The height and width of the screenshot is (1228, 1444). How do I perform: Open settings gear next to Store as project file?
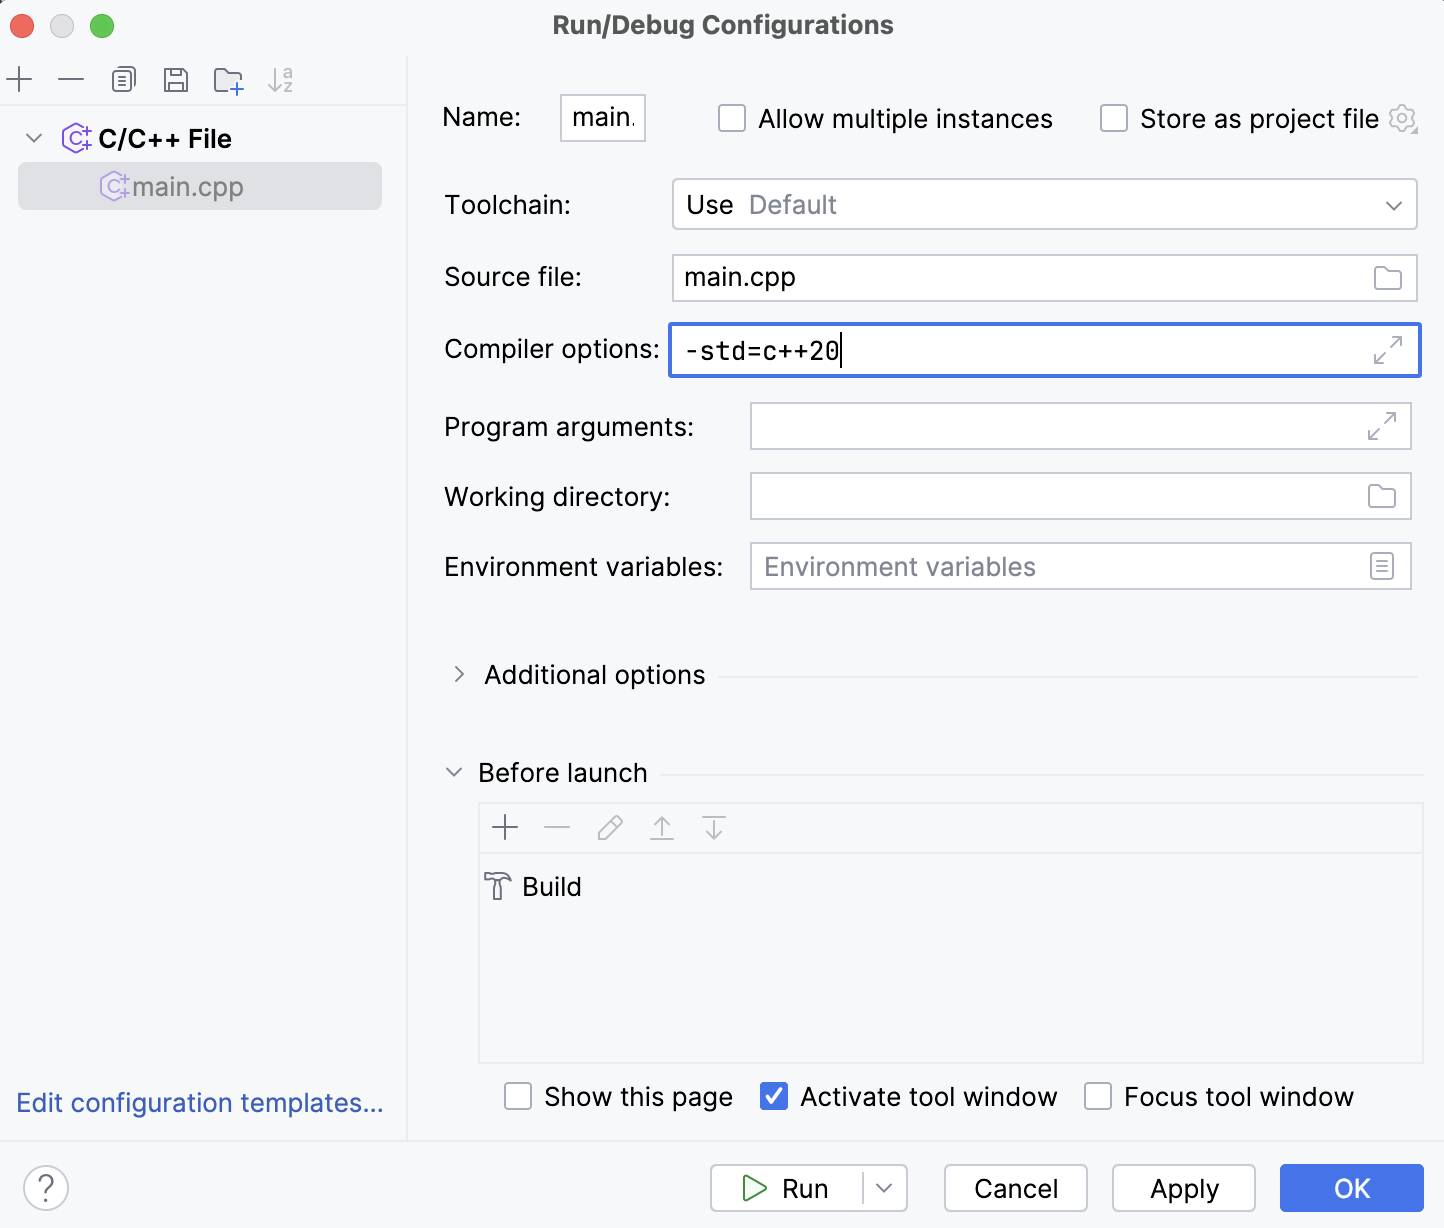click(1404, 118)
